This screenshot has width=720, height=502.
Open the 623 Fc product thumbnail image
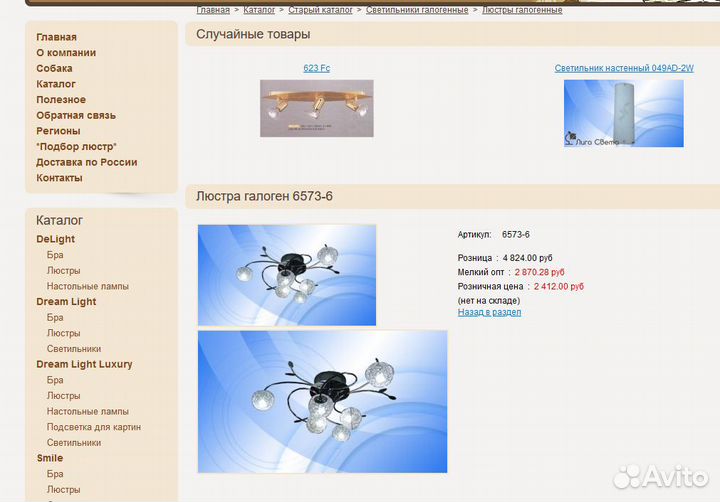pyautogui.click(x=316, y=108)
